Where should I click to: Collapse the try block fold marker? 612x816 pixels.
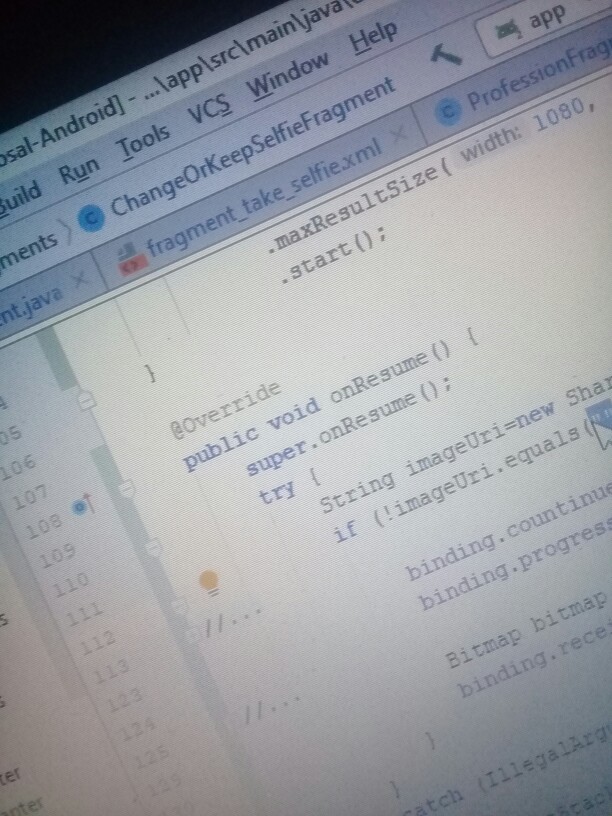click(x=127, y=489)
